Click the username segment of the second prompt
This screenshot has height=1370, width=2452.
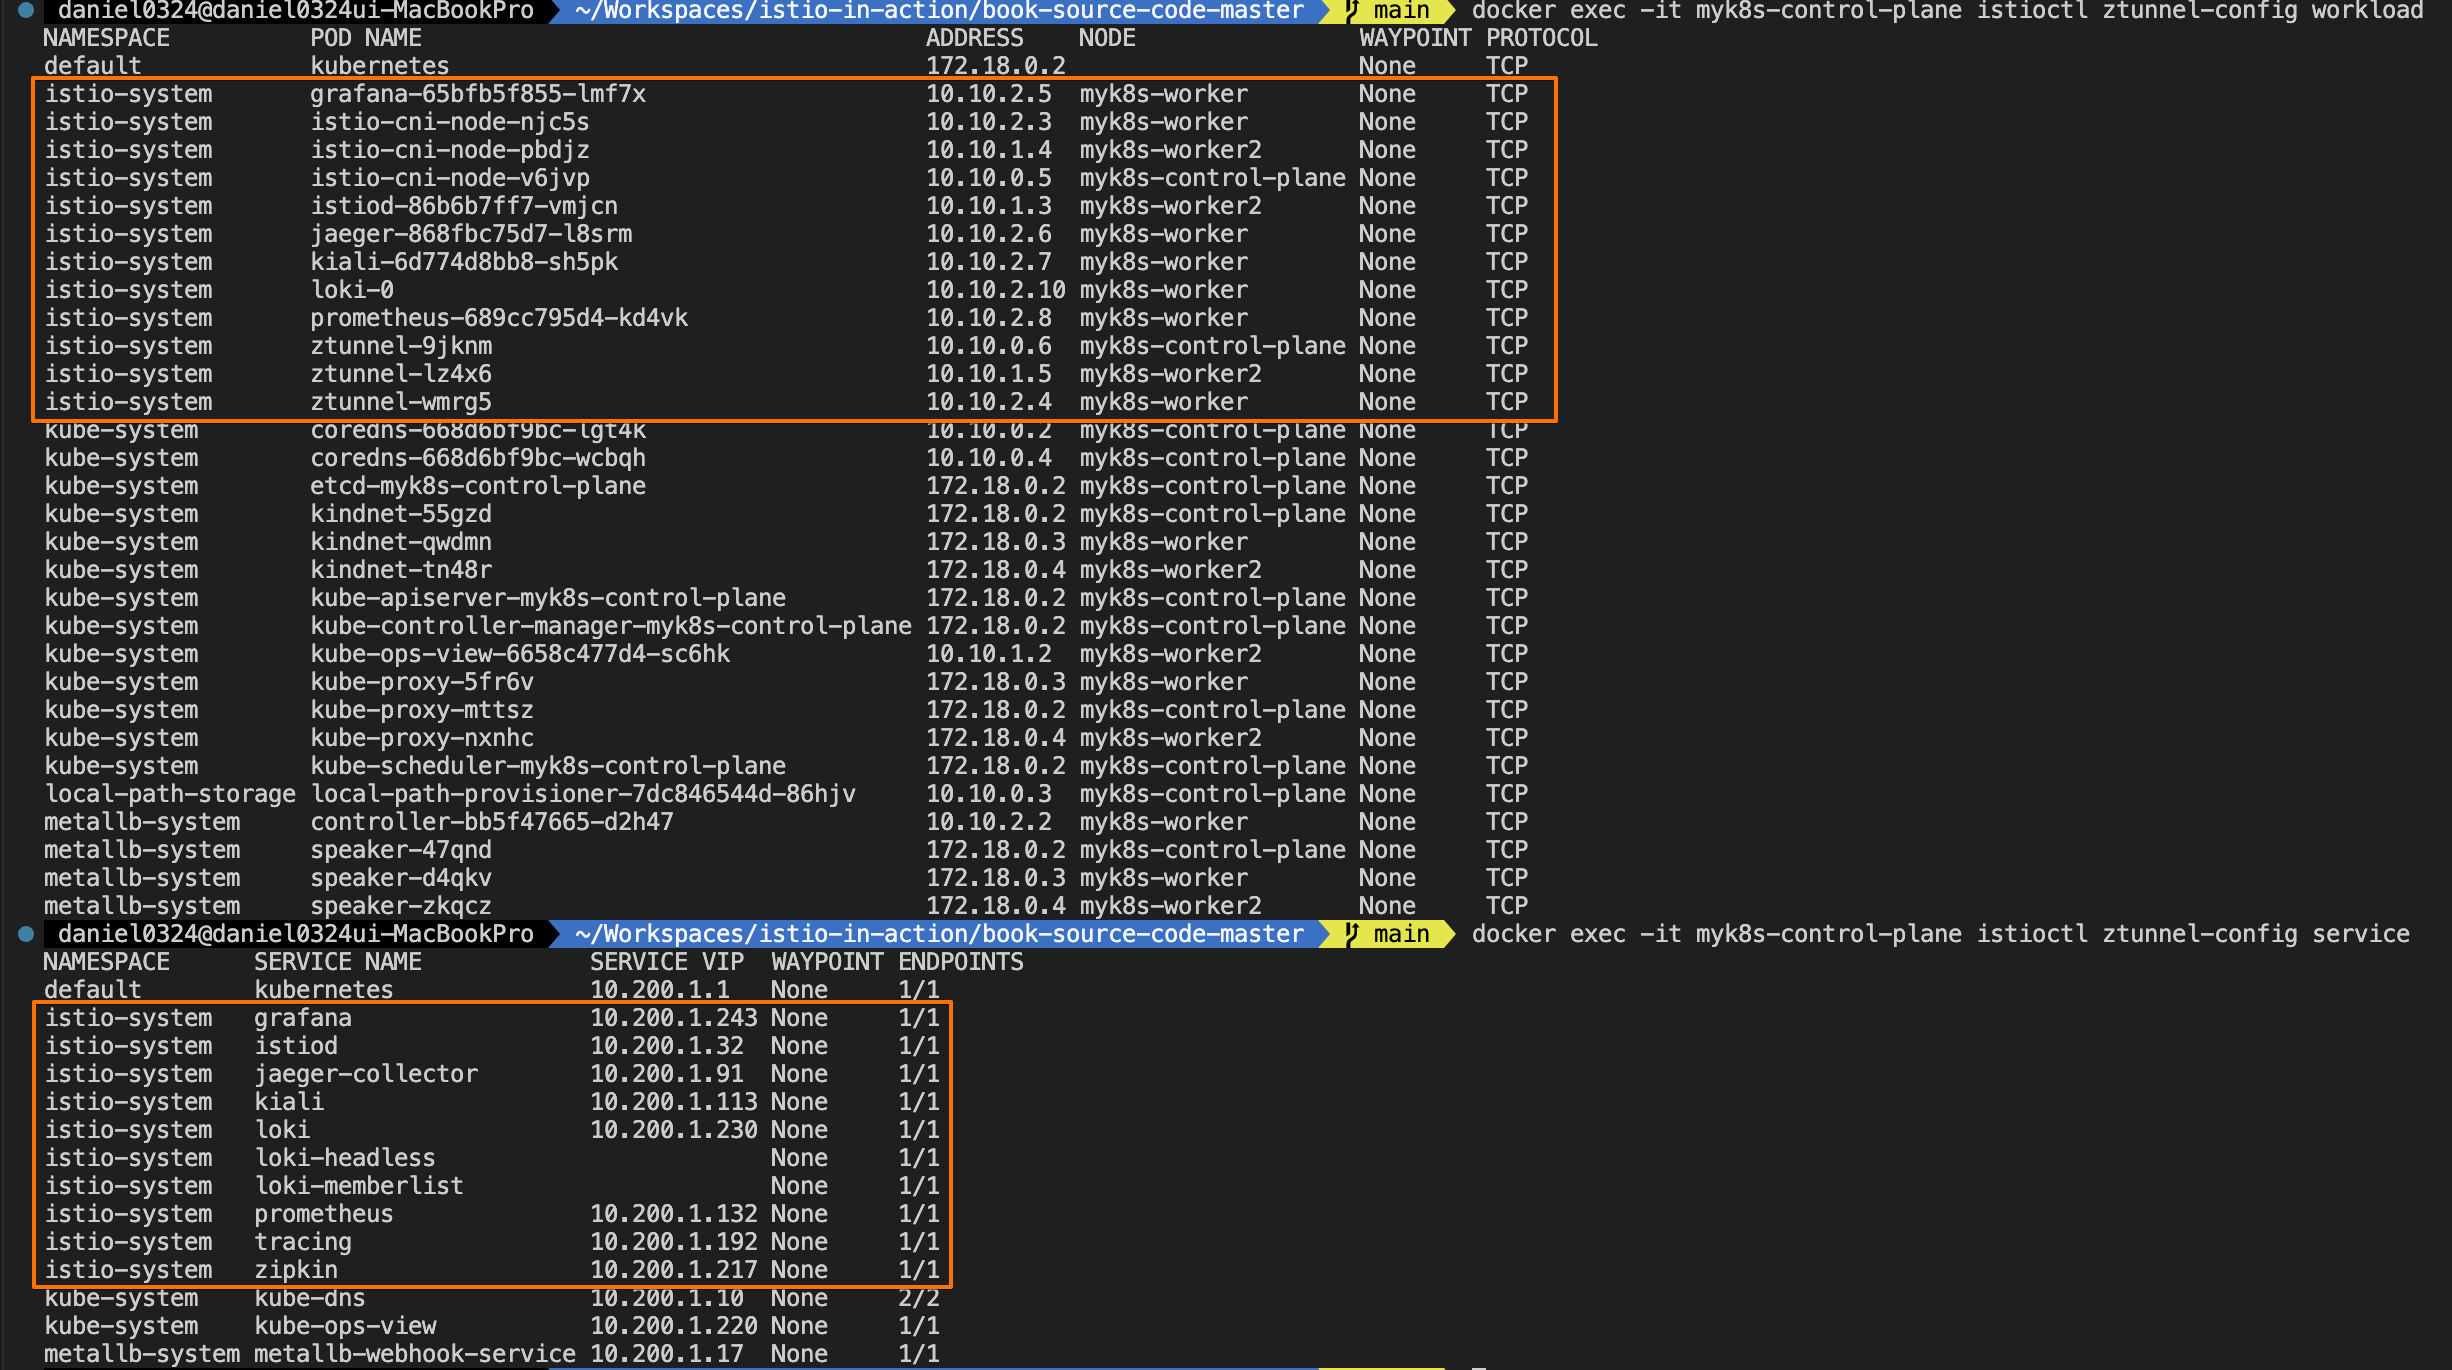pyautogui.click(x=295, y=934)
